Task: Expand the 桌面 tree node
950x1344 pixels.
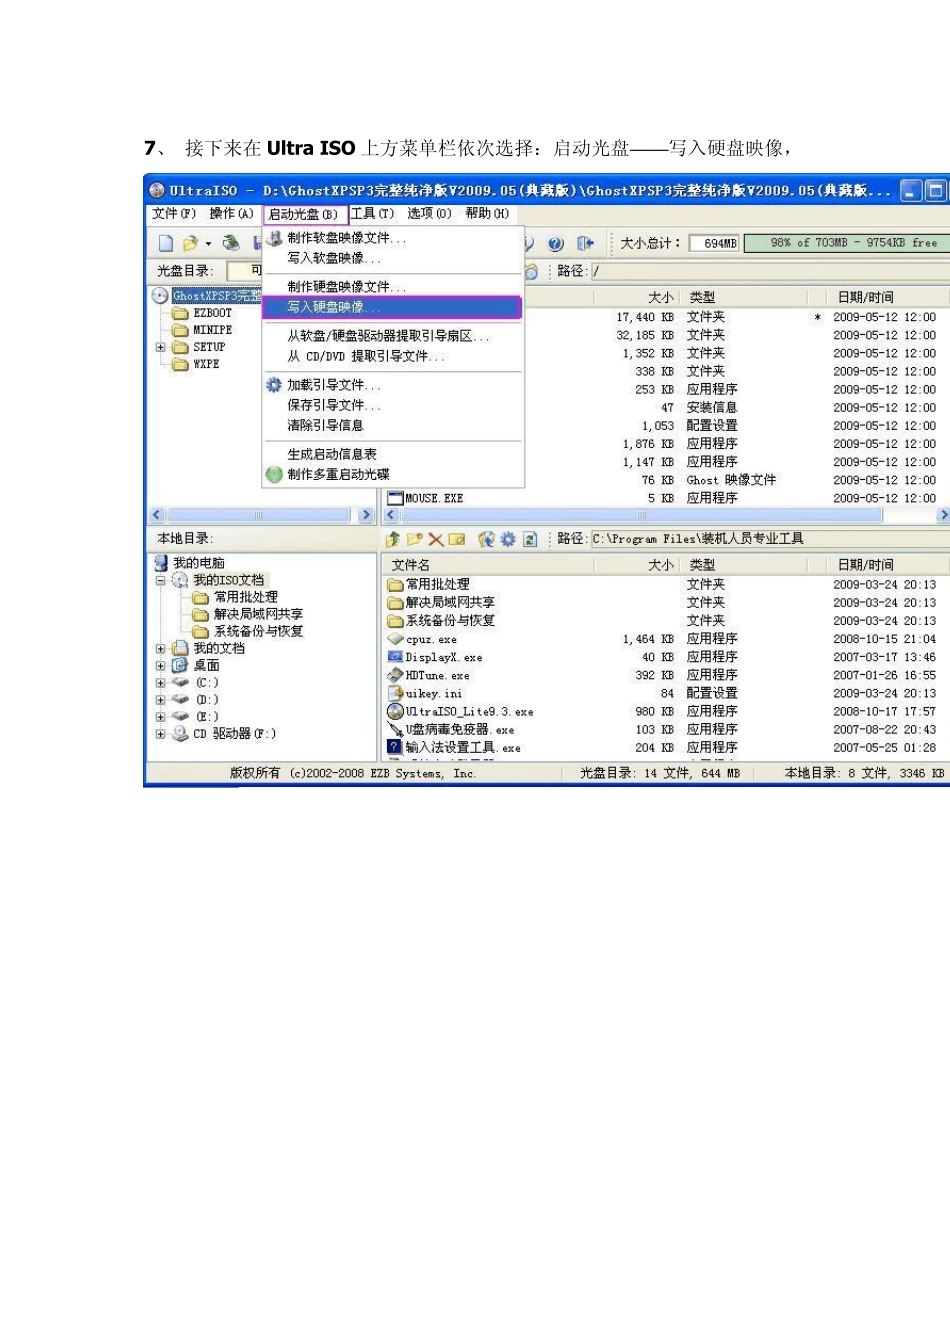Action: coord(160,665)
